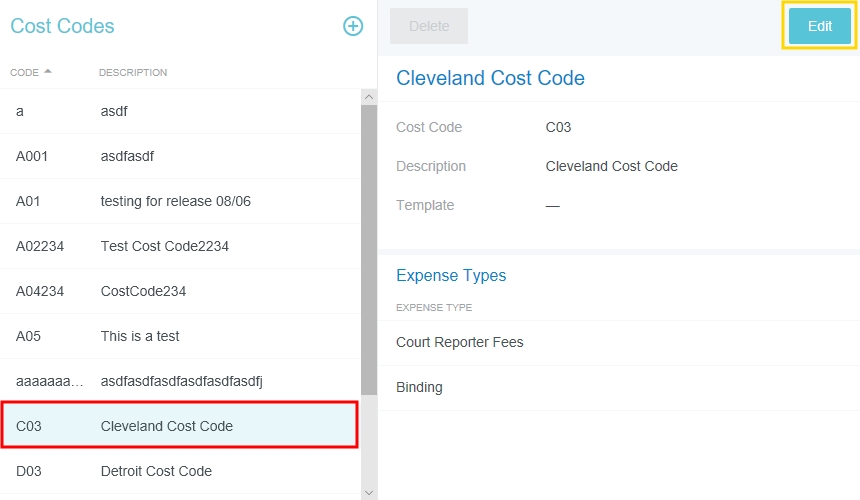Choose Test Cost Code2234 row

point(180,247)
